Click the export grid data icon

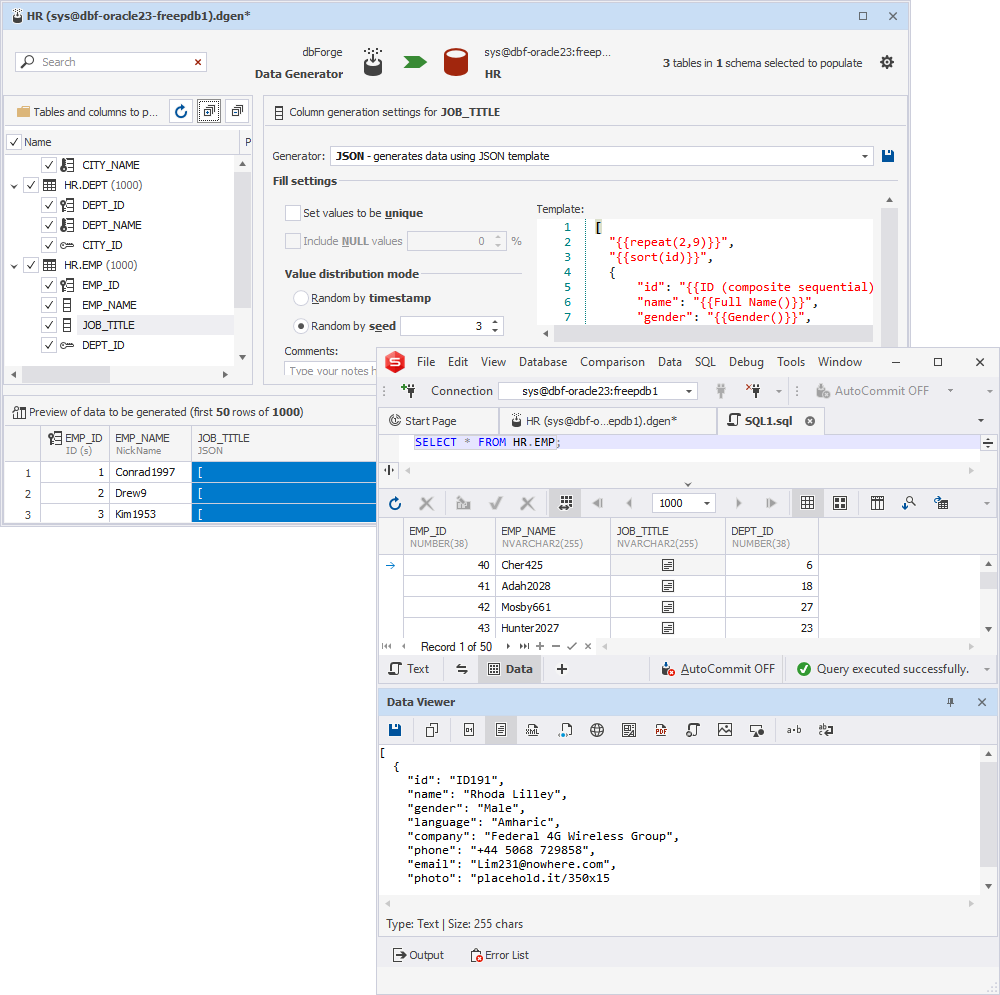pyautogui.click(x=941, y=503)
